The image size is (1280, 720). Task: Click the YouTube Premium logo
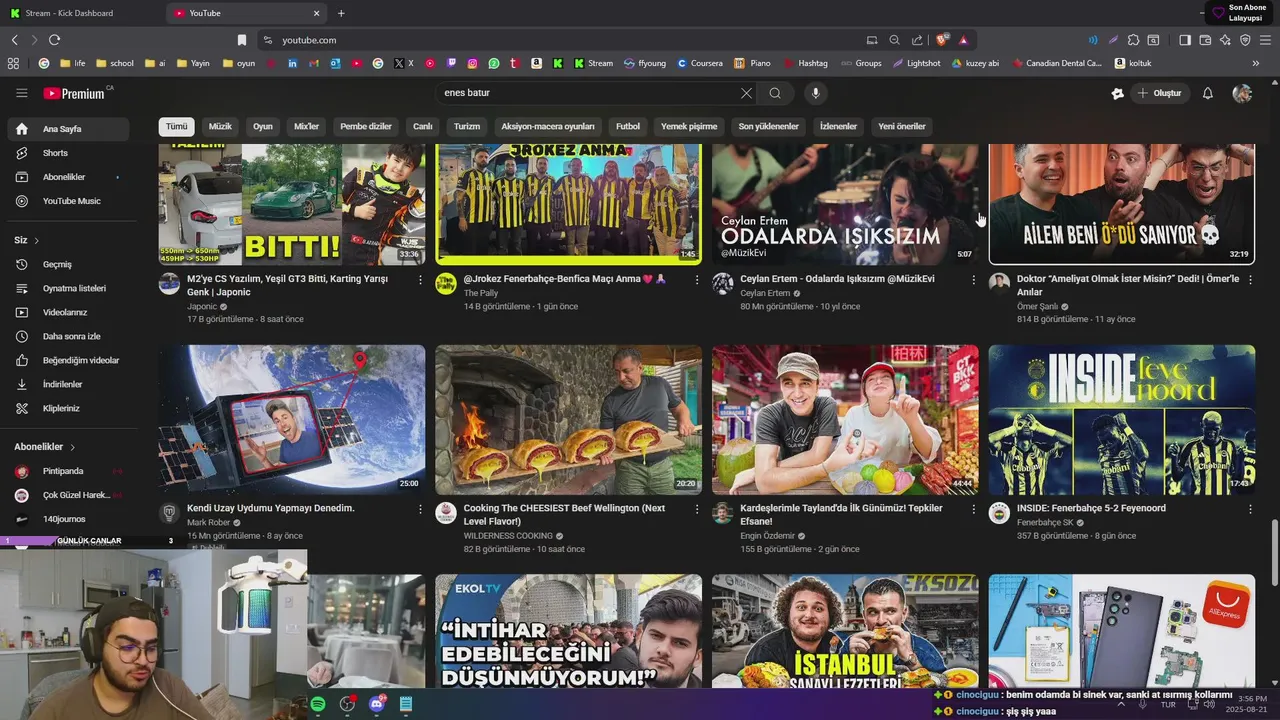[x=74, y=93]
